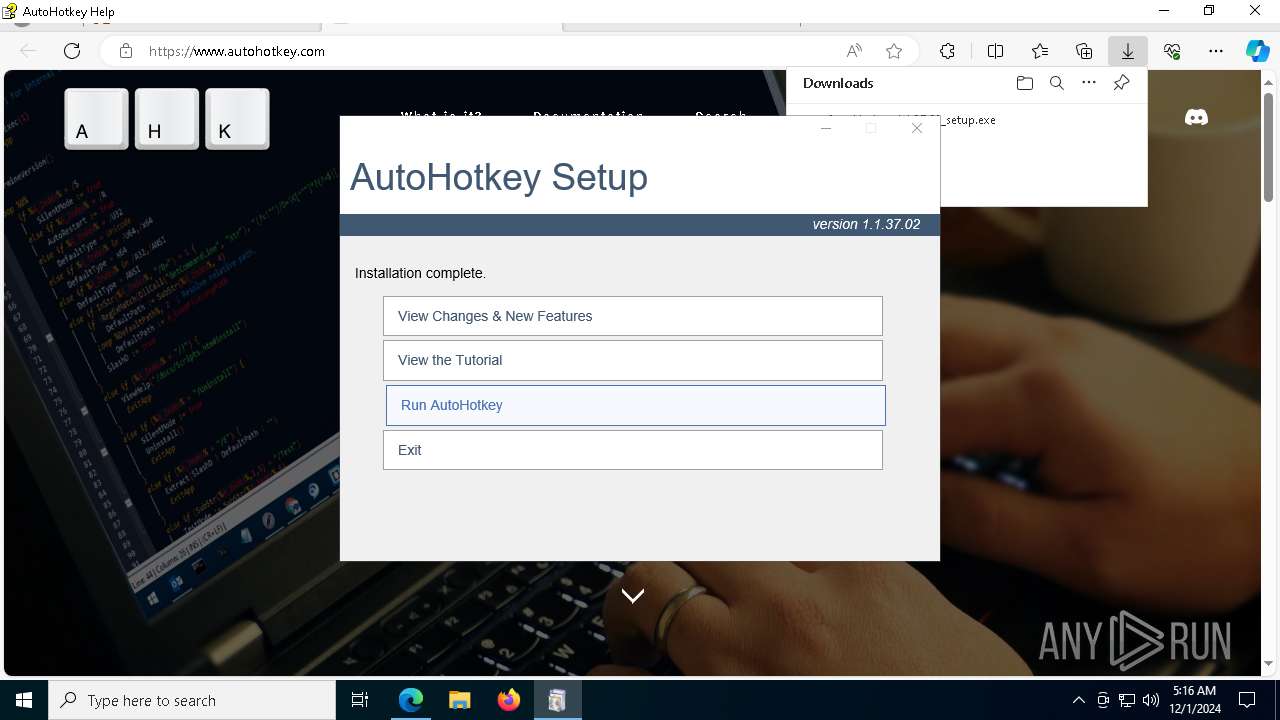
Task: View site information lock icon
Action: (x=125, y=51)
